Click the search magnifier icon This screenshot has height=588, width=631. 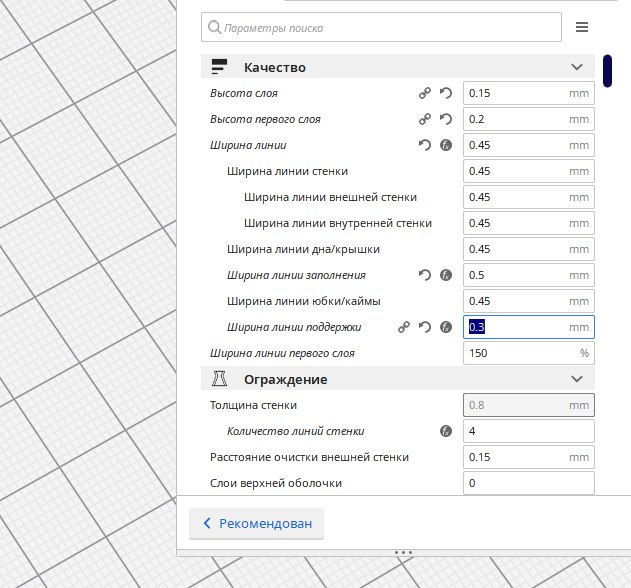pyautogui.click(x=214, y=27)
